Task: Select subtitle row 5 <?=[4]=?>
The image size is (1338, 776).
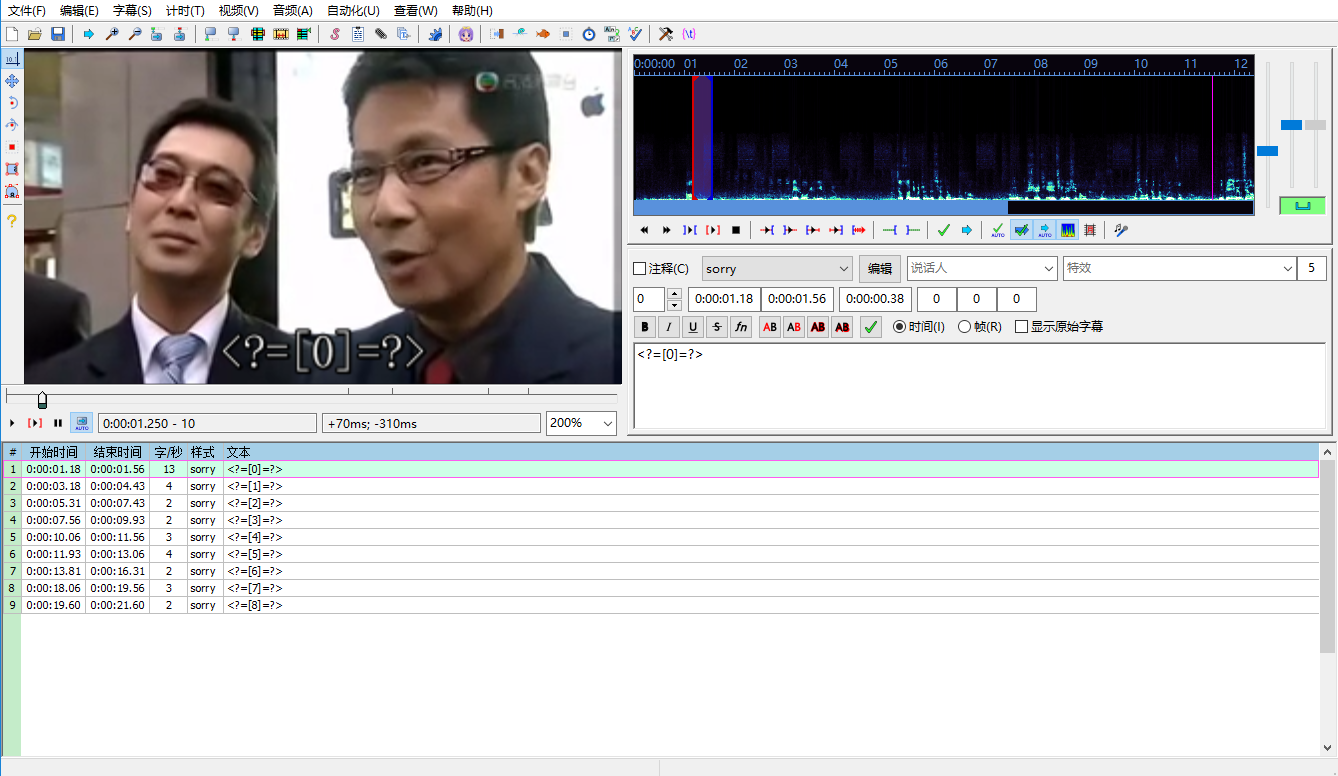Action: tap(661, 537)
